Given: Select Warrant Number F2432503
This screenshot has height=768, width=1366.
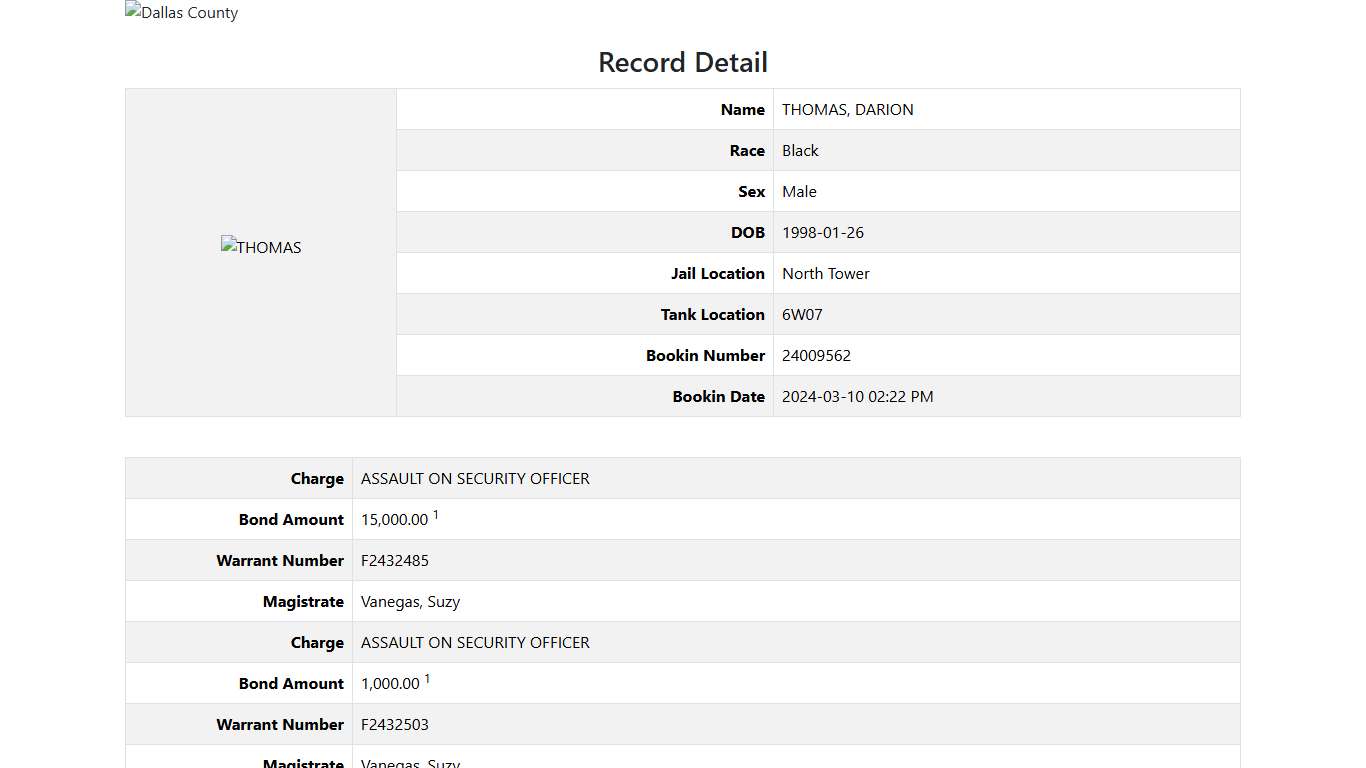Looking at the screenshot, I should coord(395,724).
